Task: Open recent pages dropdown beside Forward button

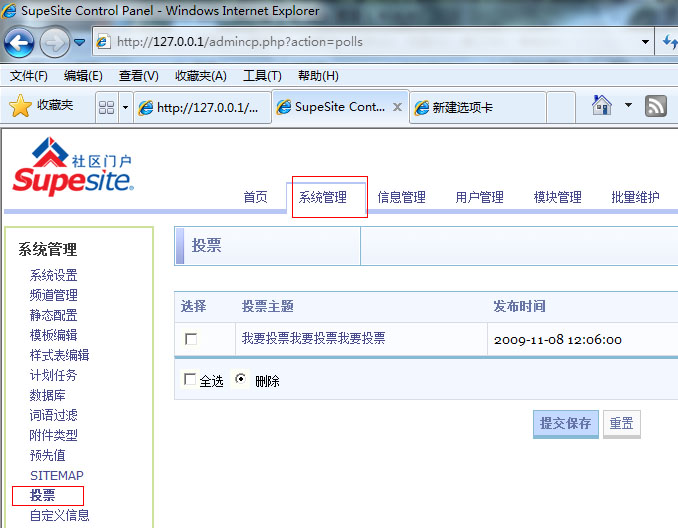Action: pos(80,42)
